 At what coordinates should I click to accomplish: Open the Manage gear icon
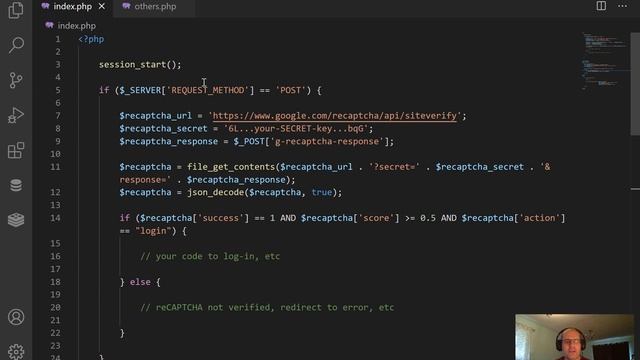(16, 352)
